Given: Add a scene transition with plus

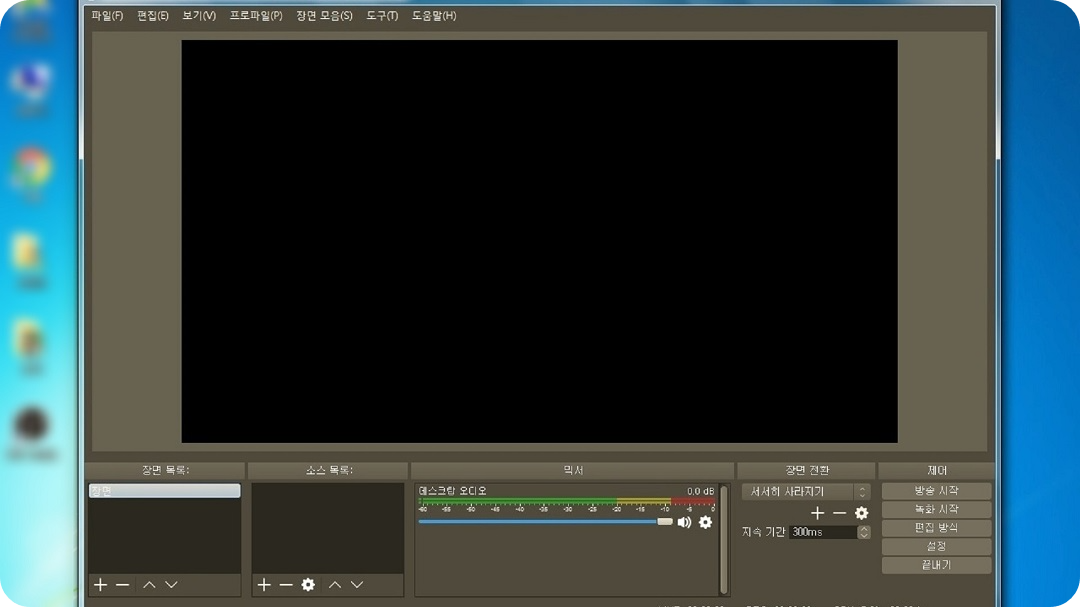Looking at the screenshot, I should pos(818,513).
